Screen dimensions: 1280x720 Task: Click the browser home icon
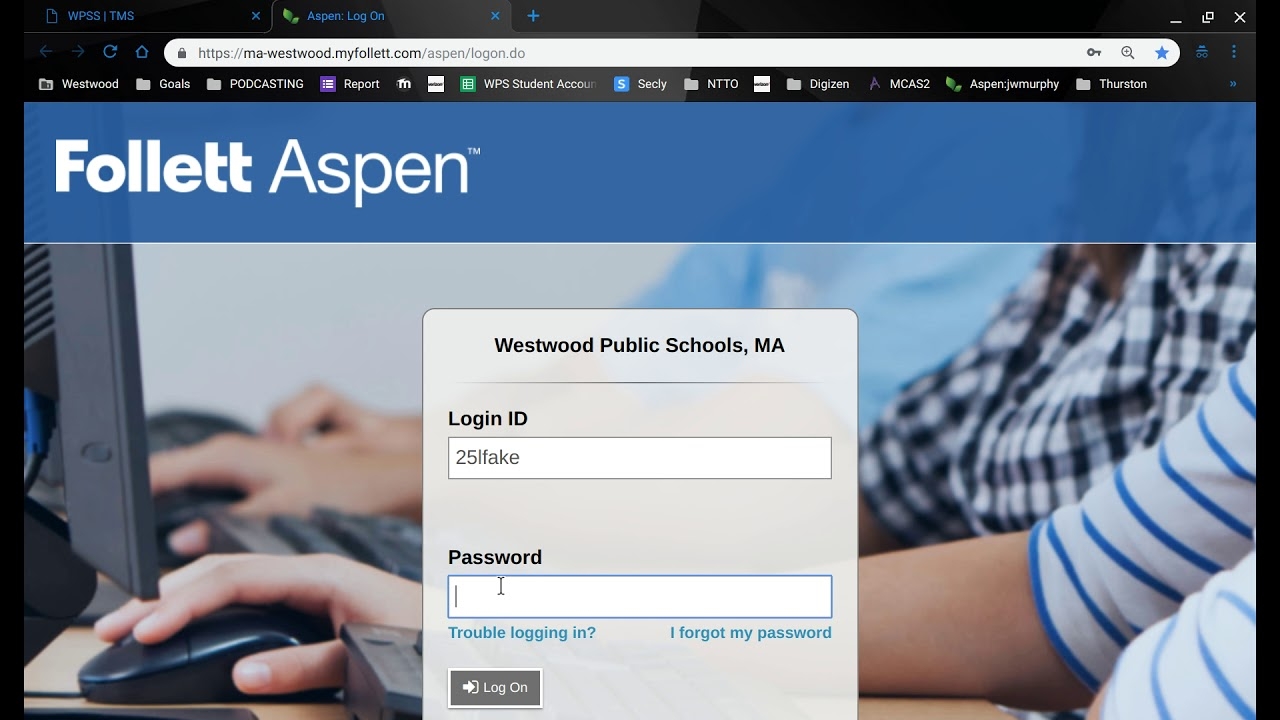click(x=142, y=52)
